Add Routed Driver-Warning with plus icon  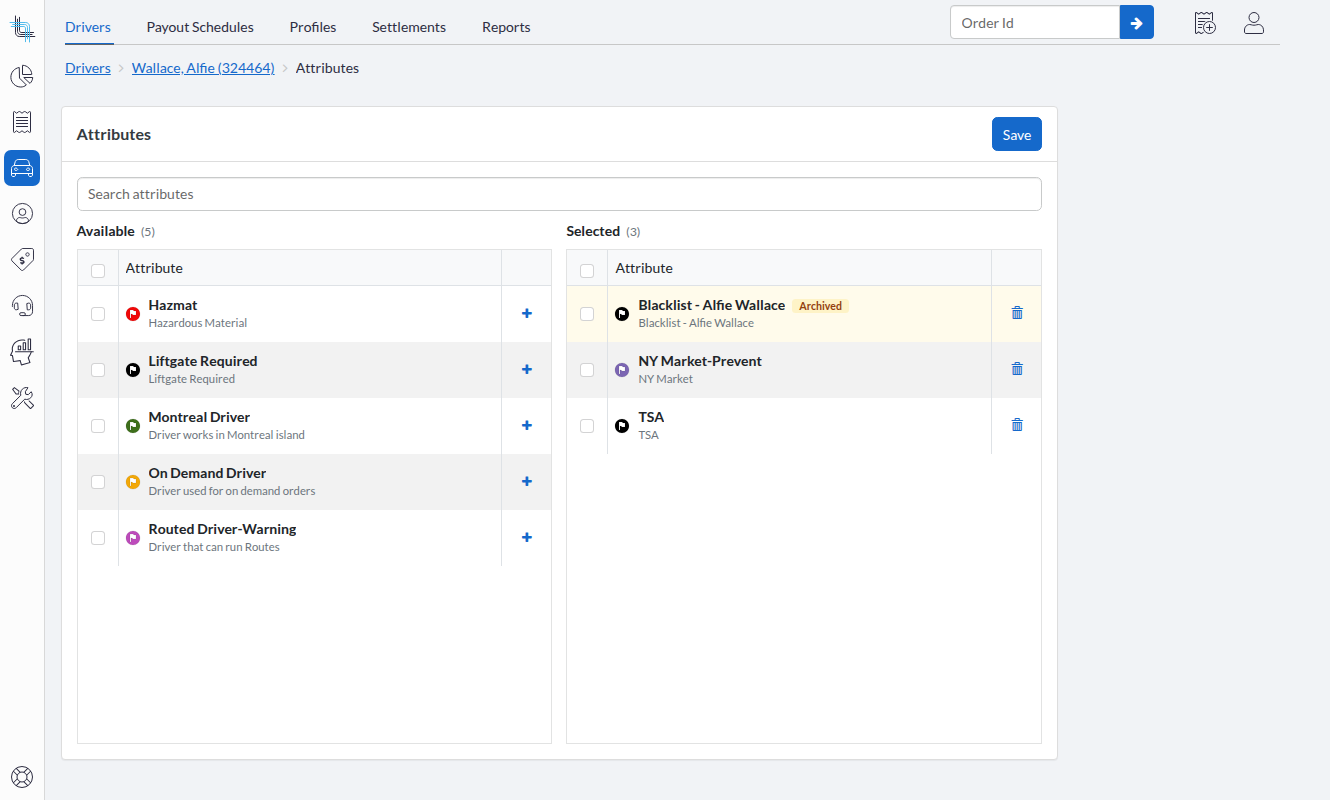coord(527,537)
